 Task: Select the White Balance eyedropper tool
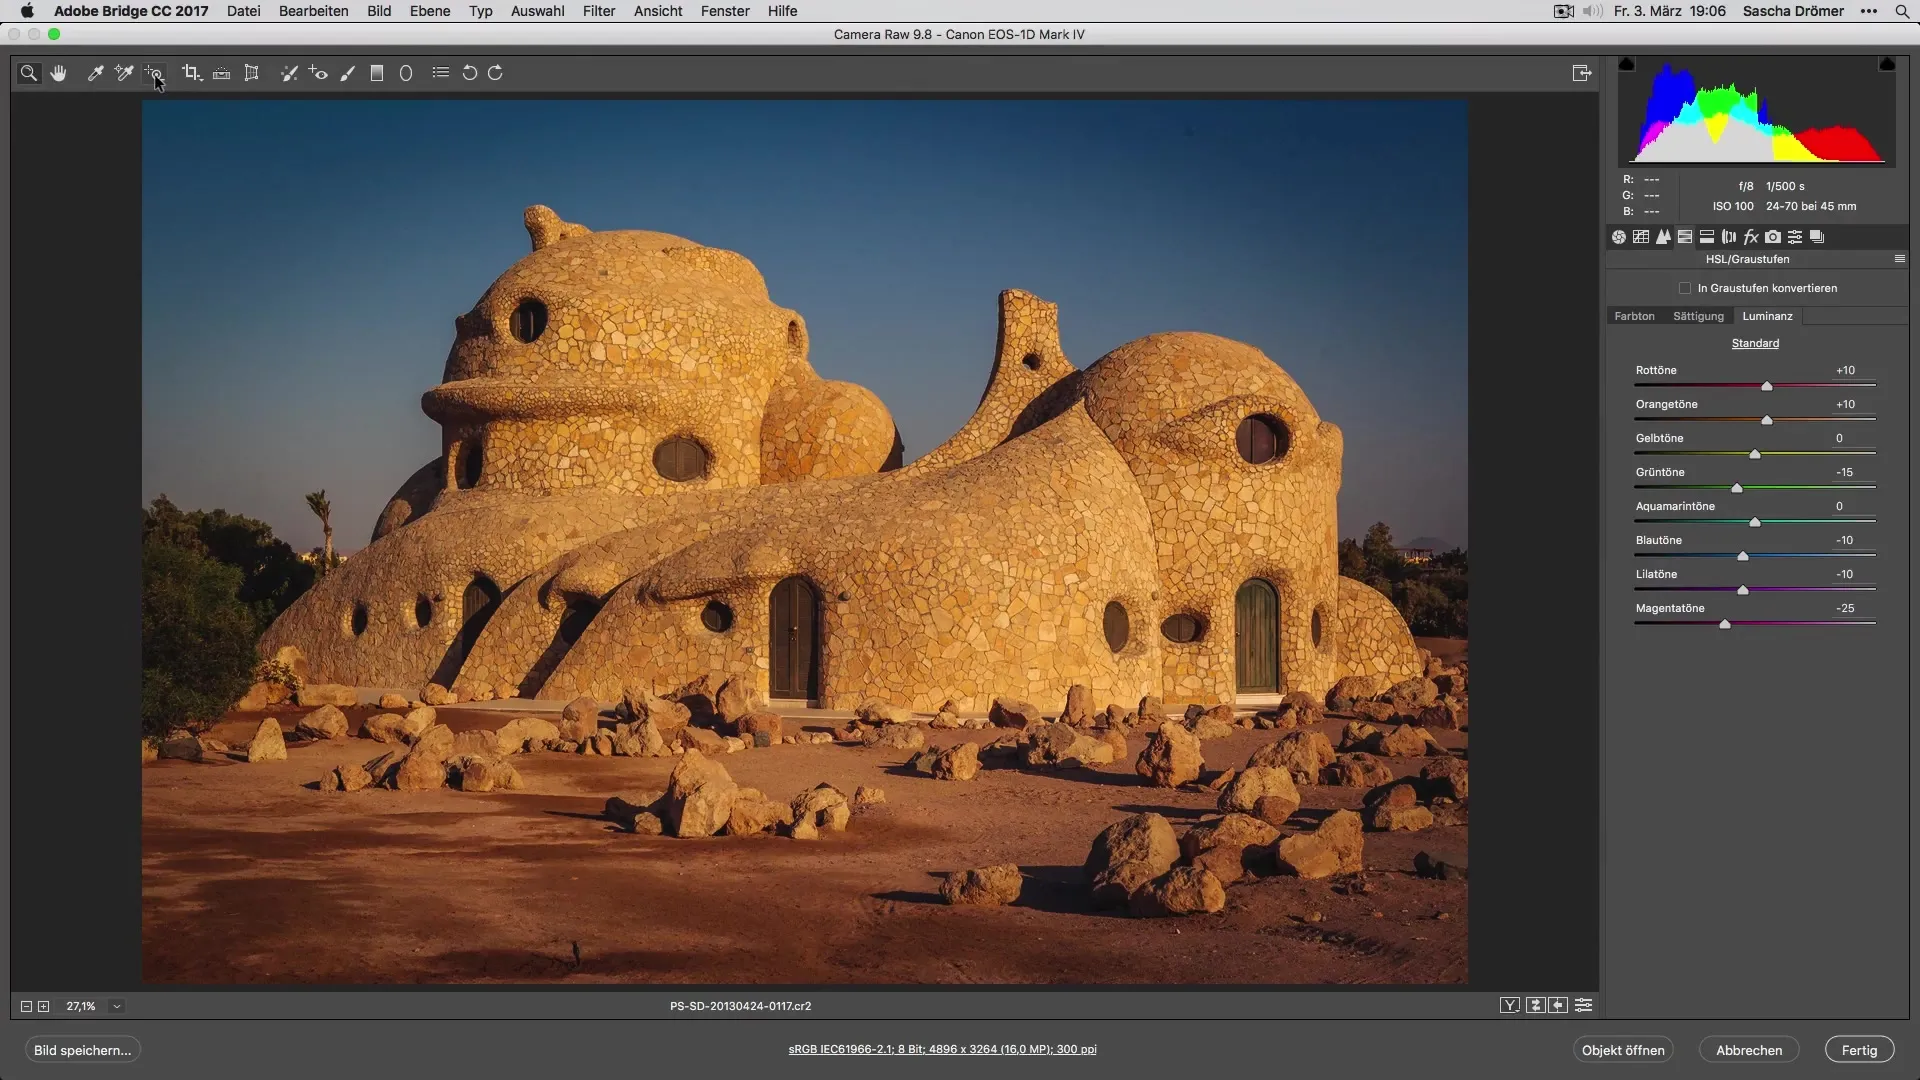click(x=95, y=73)
